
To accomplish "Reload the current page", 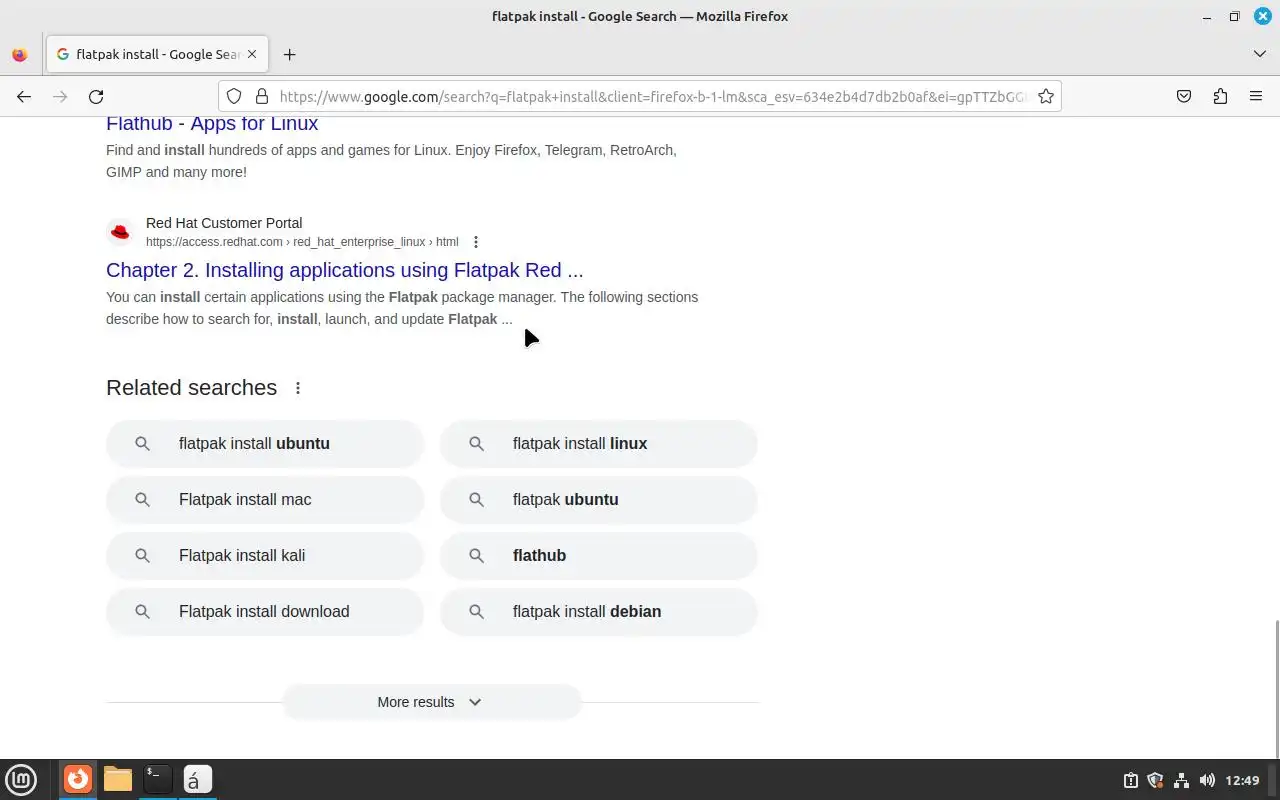I will click(x=96, y=96).
